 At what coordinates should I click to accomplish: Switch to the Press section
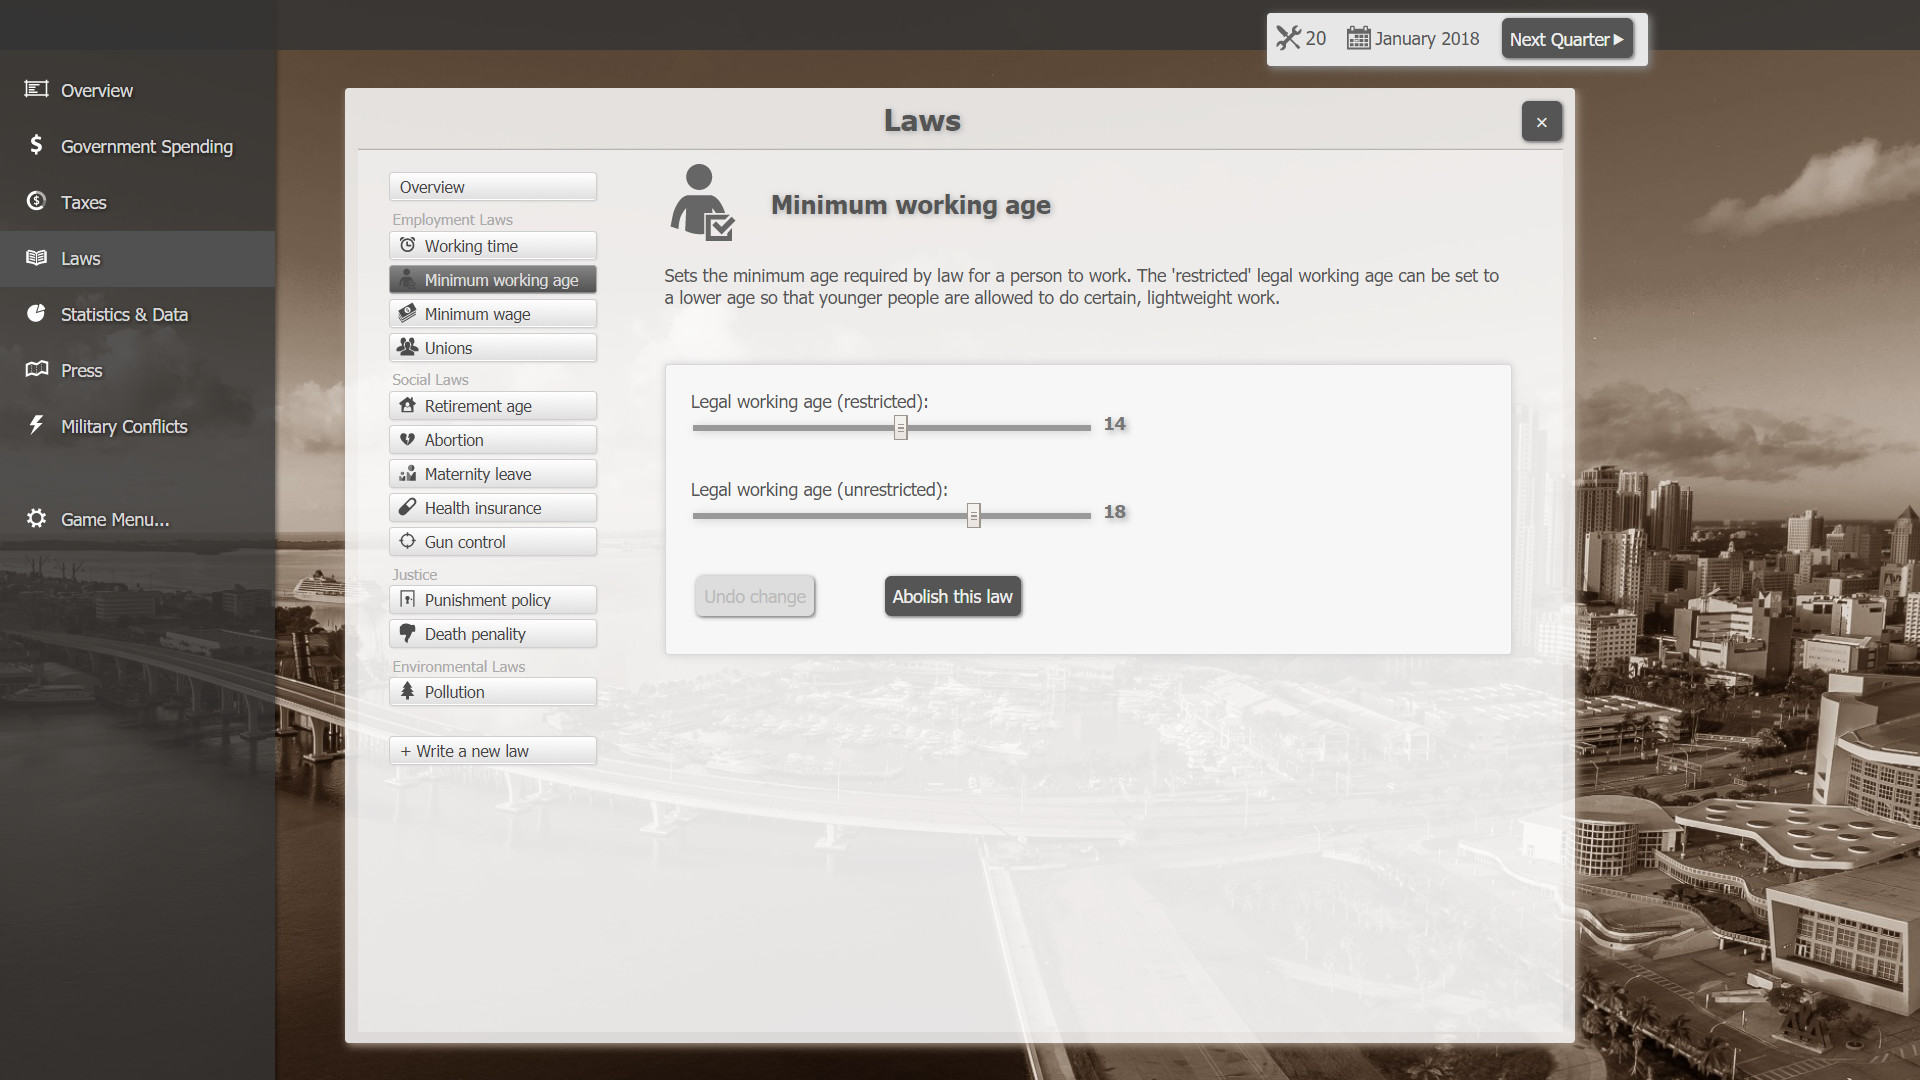(81, 370)
